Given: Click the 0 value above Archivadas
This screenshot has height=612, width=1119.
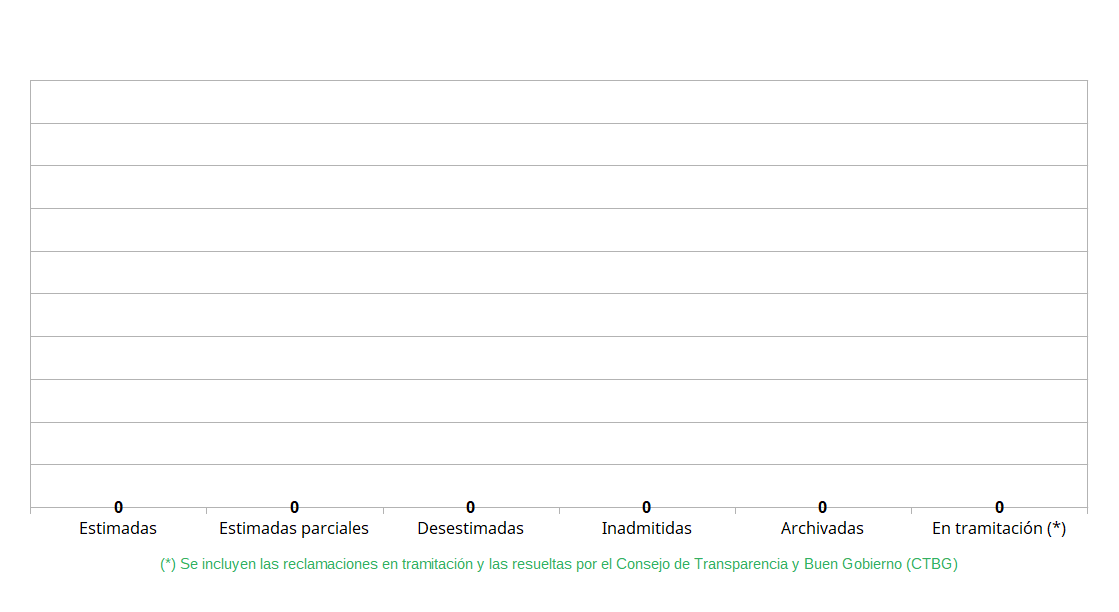Looking at the screenshot, I should coord(822,507).
